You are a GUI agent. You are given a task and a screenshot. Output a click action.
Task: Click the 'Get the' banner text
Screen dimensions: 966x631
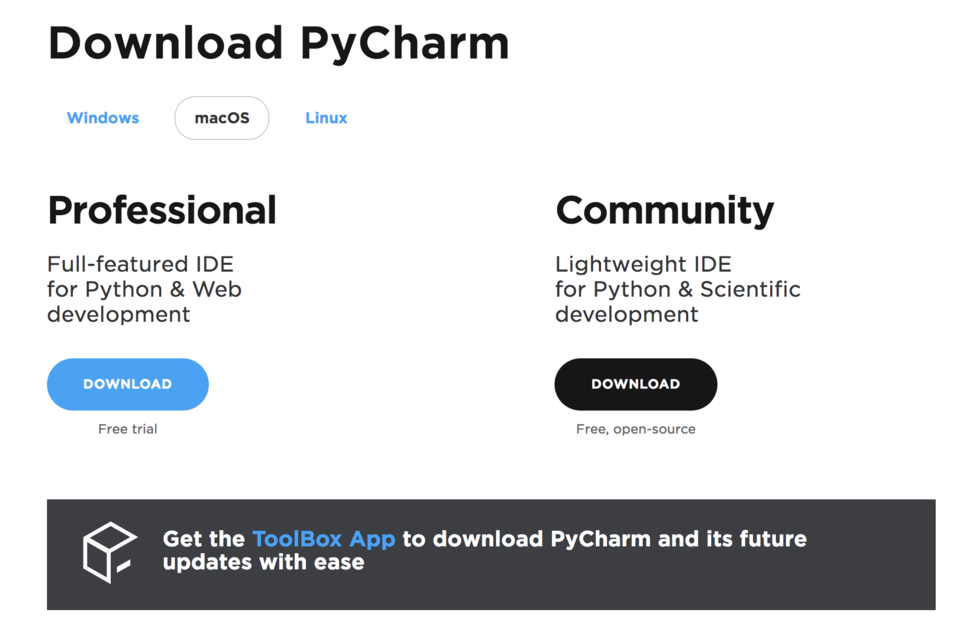pyautogui.click(x=204, y=539)
